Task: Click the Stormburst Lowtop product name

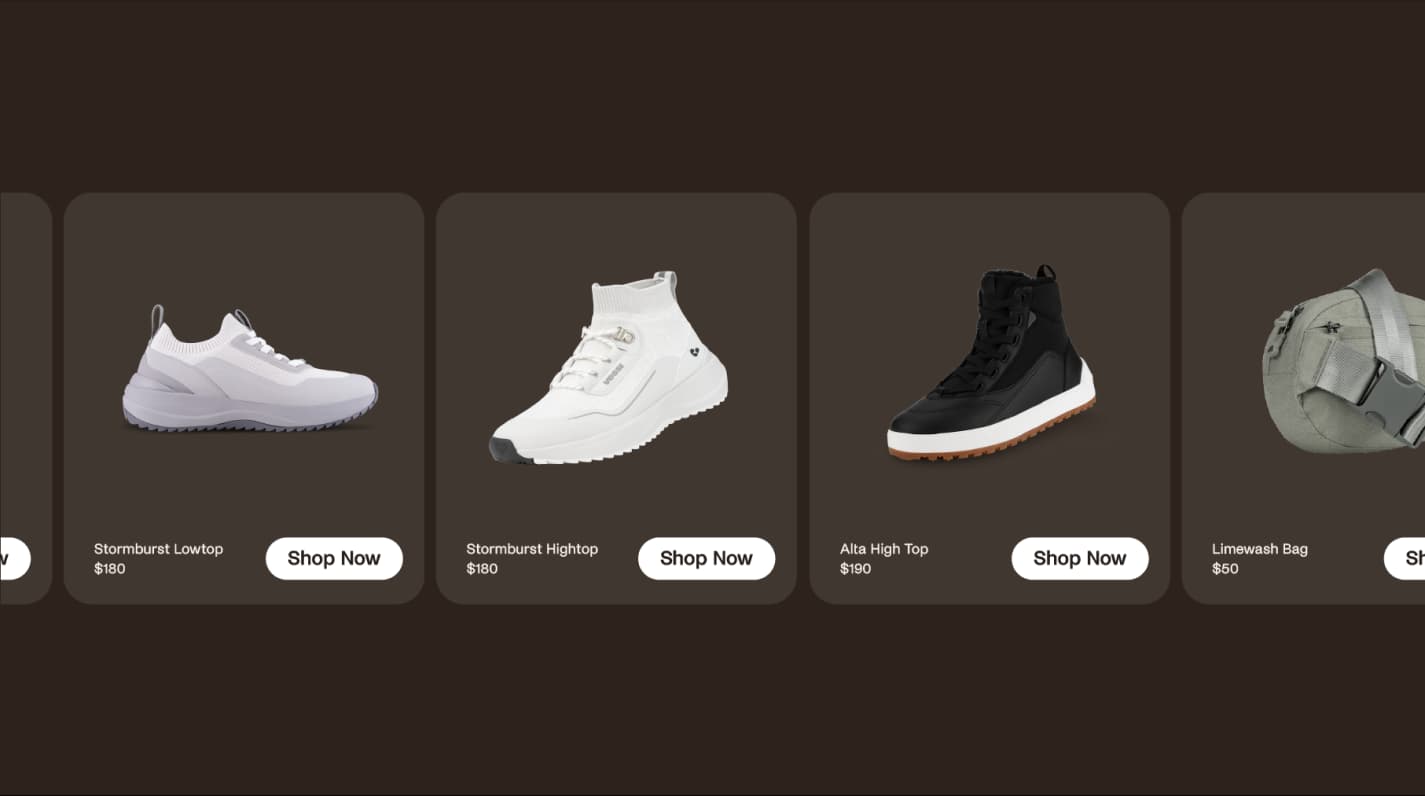Action: coord(158,549)
